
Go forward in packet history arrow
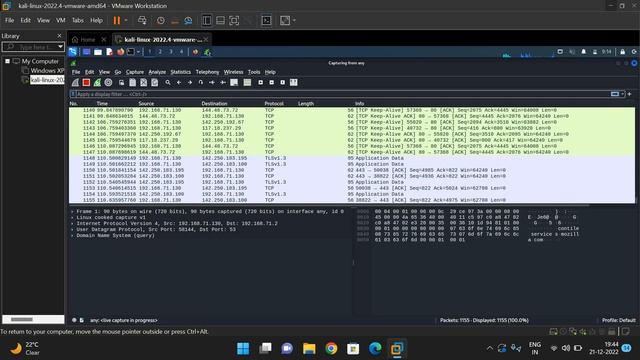pos(190,82)
